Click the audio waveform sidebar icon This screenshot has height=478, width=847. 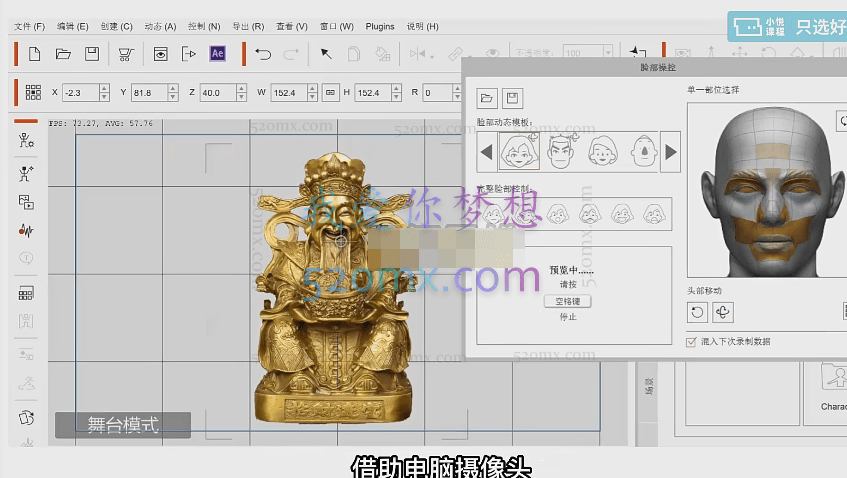(26, 231)
